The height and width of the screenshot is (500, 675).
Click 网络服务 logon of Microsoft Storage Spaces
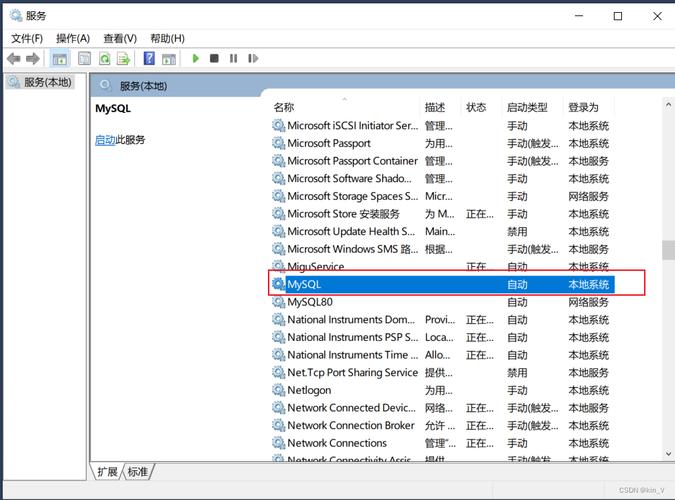(588, 196)
